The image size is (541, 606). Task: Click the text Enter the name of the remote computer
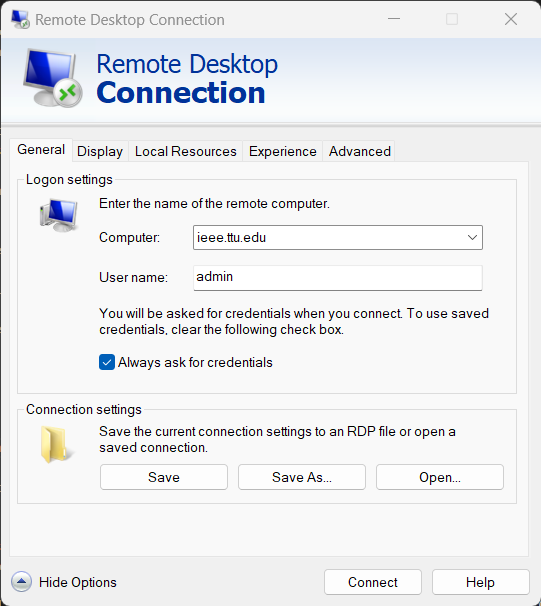pos(214,203)
